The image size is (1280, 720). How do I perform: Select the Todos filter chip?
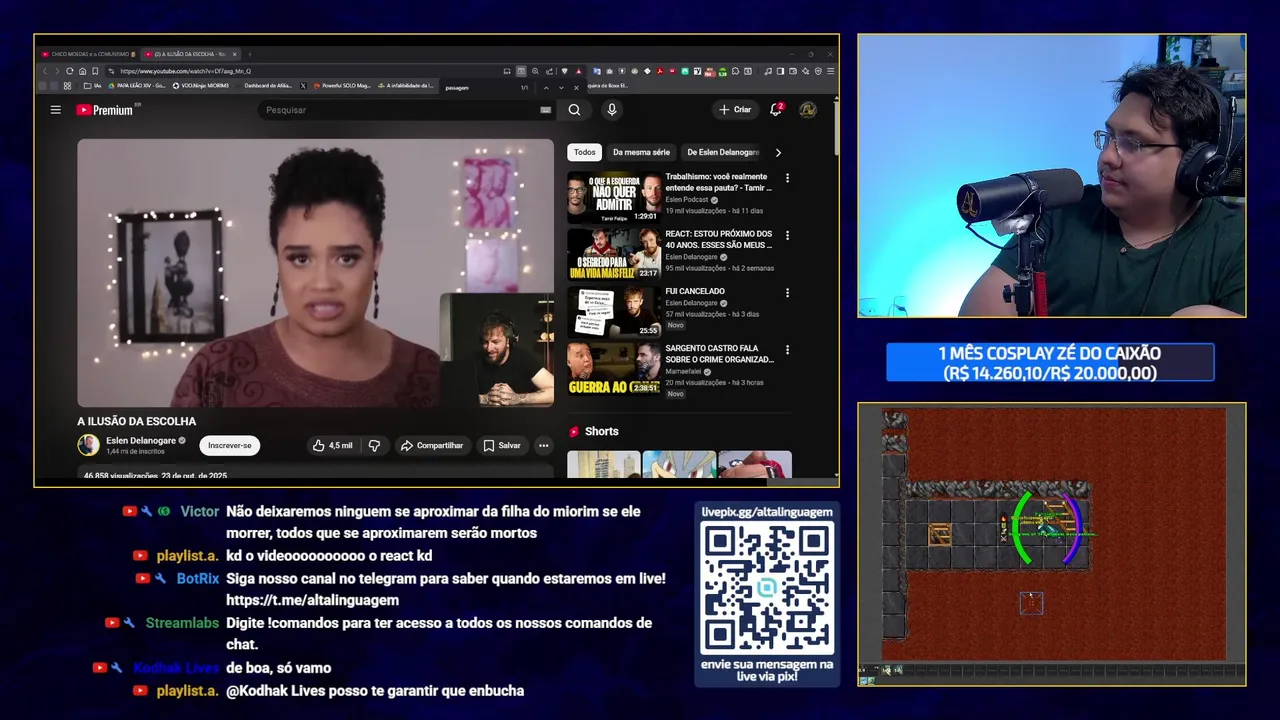point(584,152)
